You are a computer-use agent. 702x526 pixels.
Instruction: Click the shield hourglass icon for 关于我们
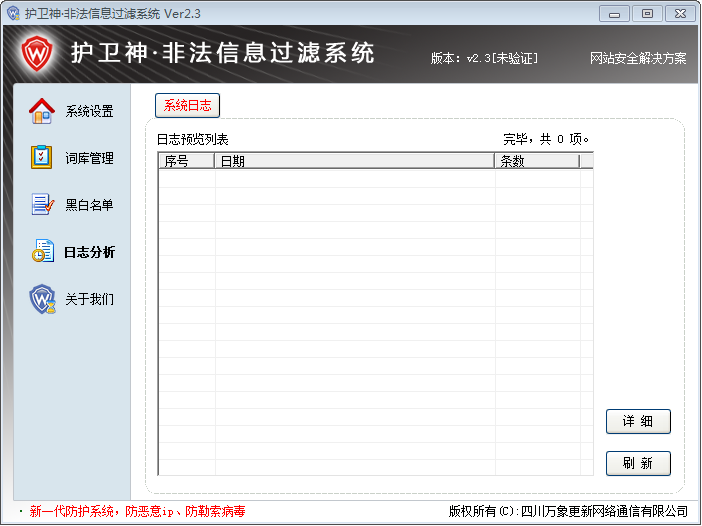tap(43, 299)
